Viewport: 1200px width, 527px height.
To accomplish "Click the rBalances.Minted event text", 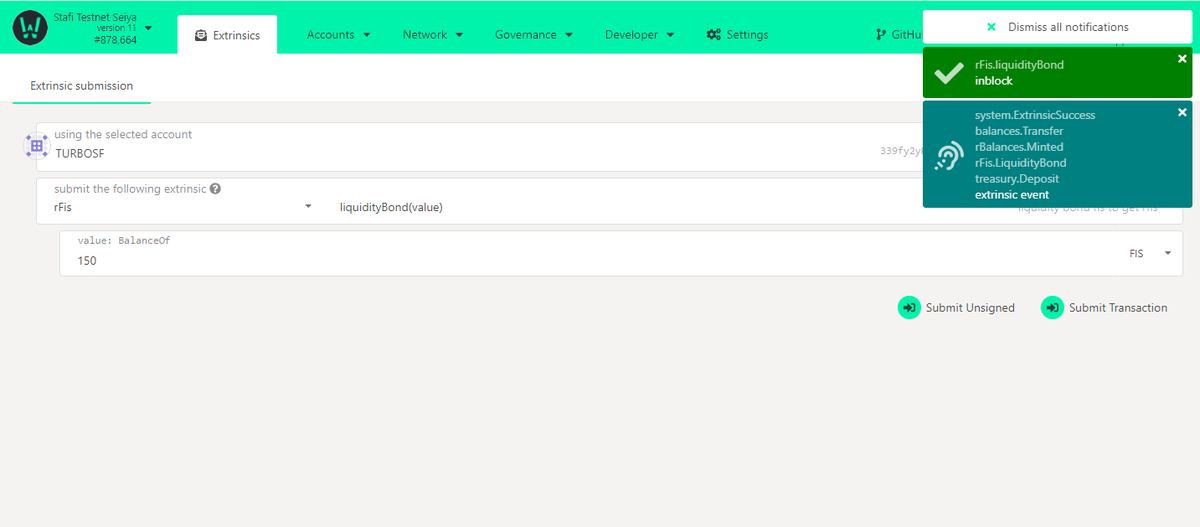I will pos(1019,147).
